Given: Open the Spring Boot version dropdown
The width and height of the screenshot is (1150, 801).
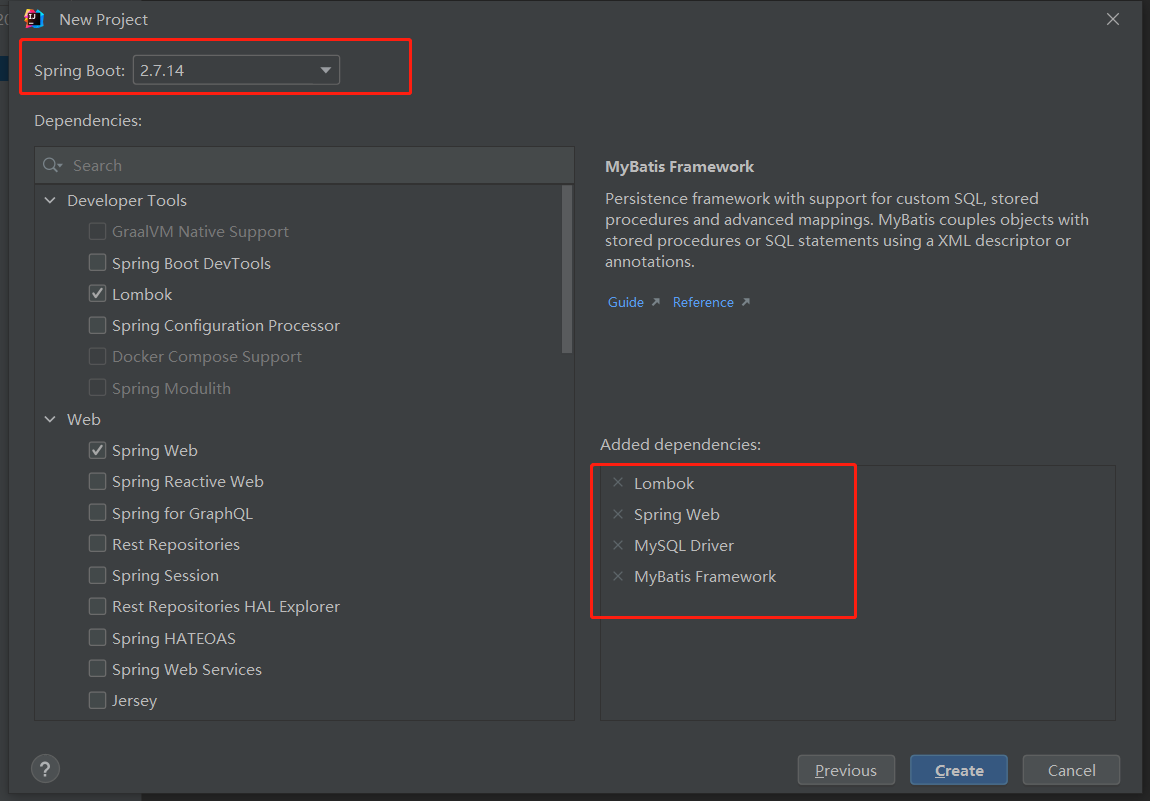Looking at the screenshot, I should pos(236,70).
